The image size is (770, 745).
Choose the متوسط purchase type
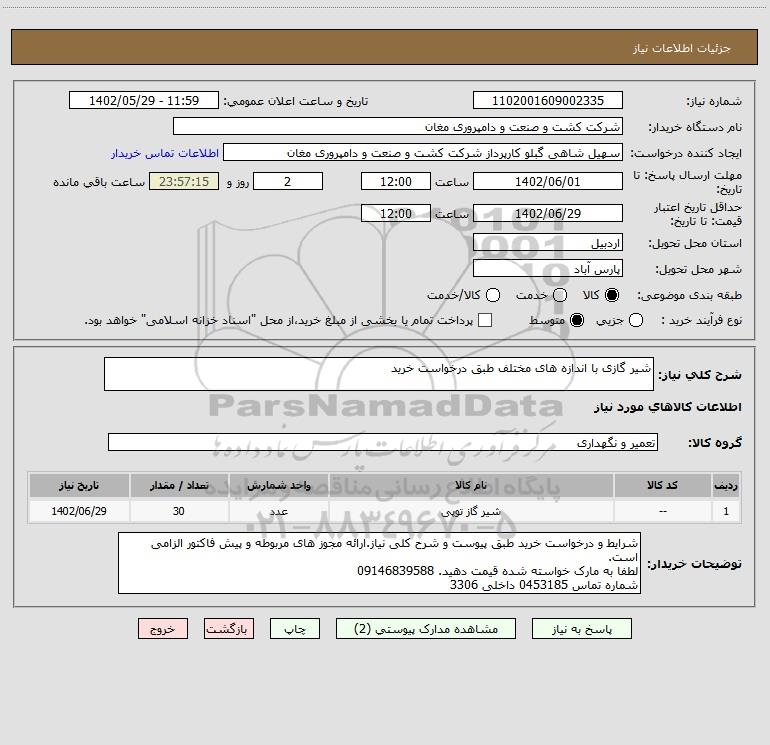[577, 320]
